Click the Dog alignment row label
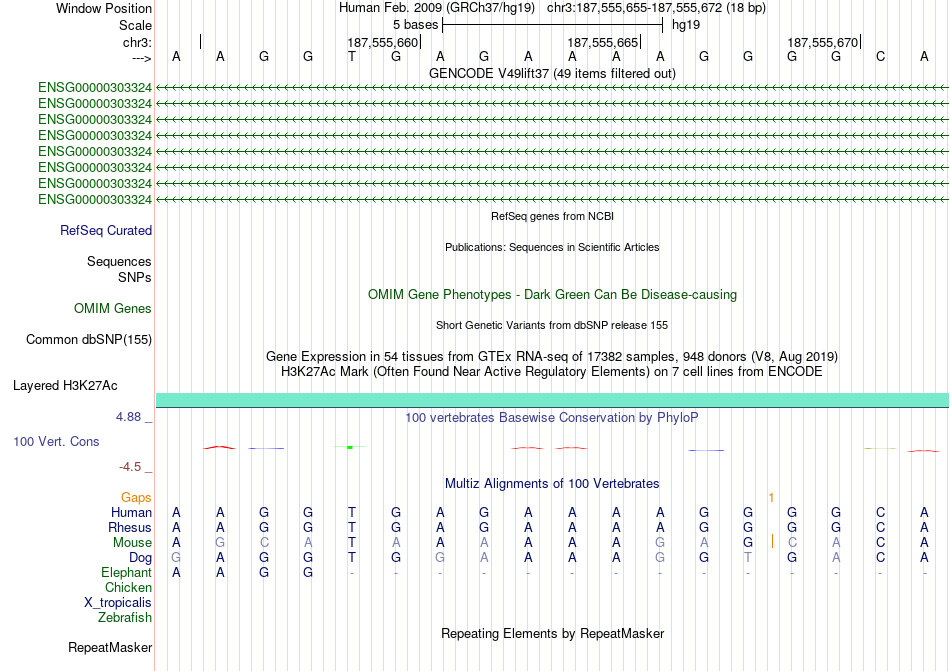This screenshot has height=671, width=950. click(140, 558)
